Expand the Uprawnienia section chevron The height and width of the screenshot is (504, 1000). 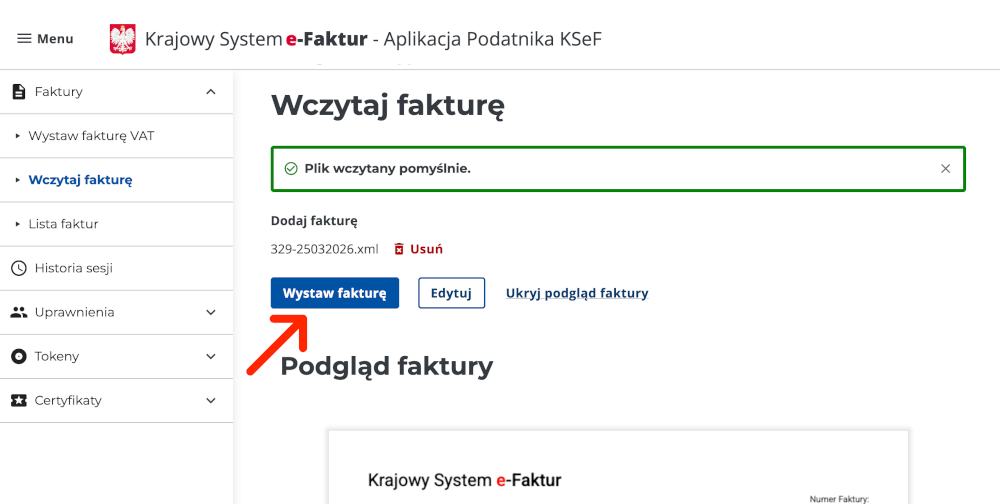pyautogui.click(x=210, y=312)
